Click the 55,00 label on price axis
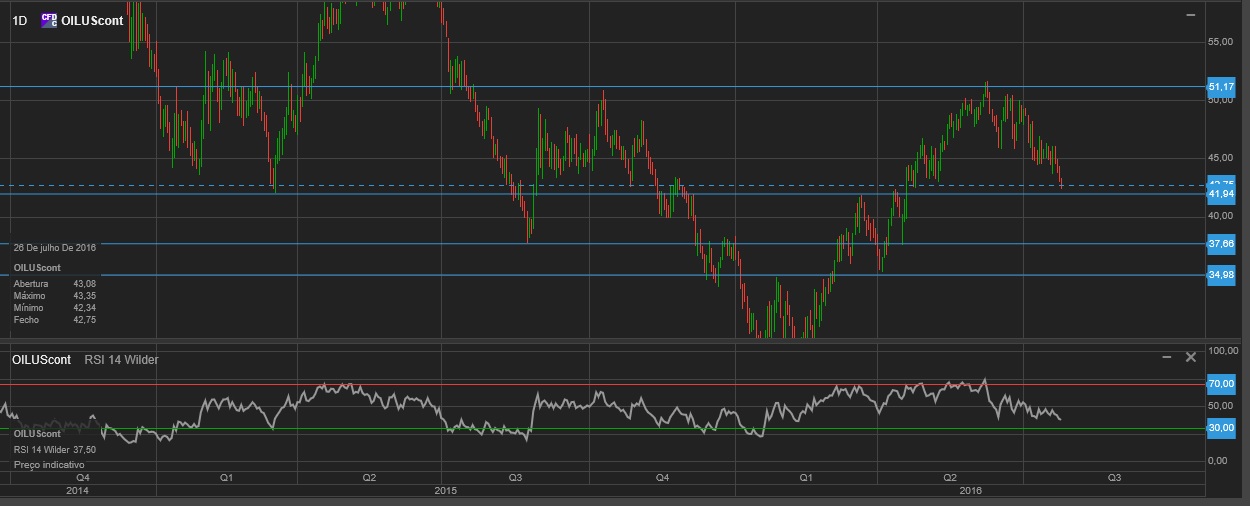This screenshot has width=1250, height=506. [1223, 42]
